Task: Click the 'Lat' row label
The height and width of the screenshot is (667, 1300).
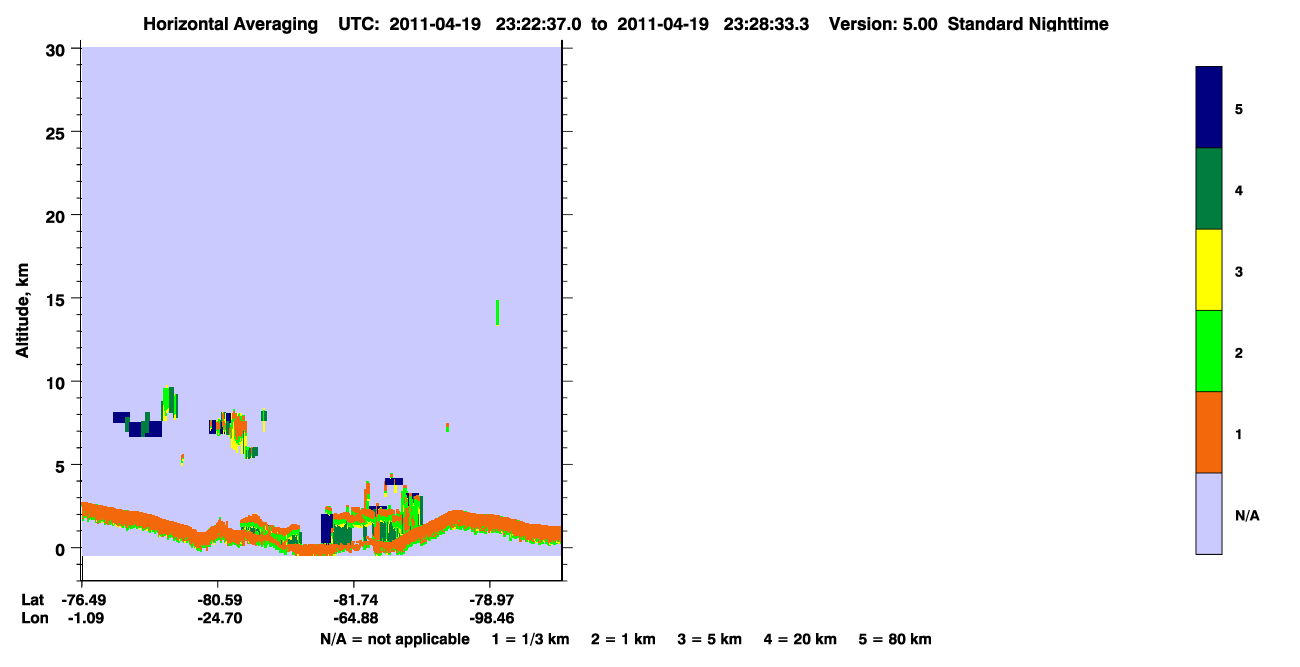Action: click(x=34, y=600)
